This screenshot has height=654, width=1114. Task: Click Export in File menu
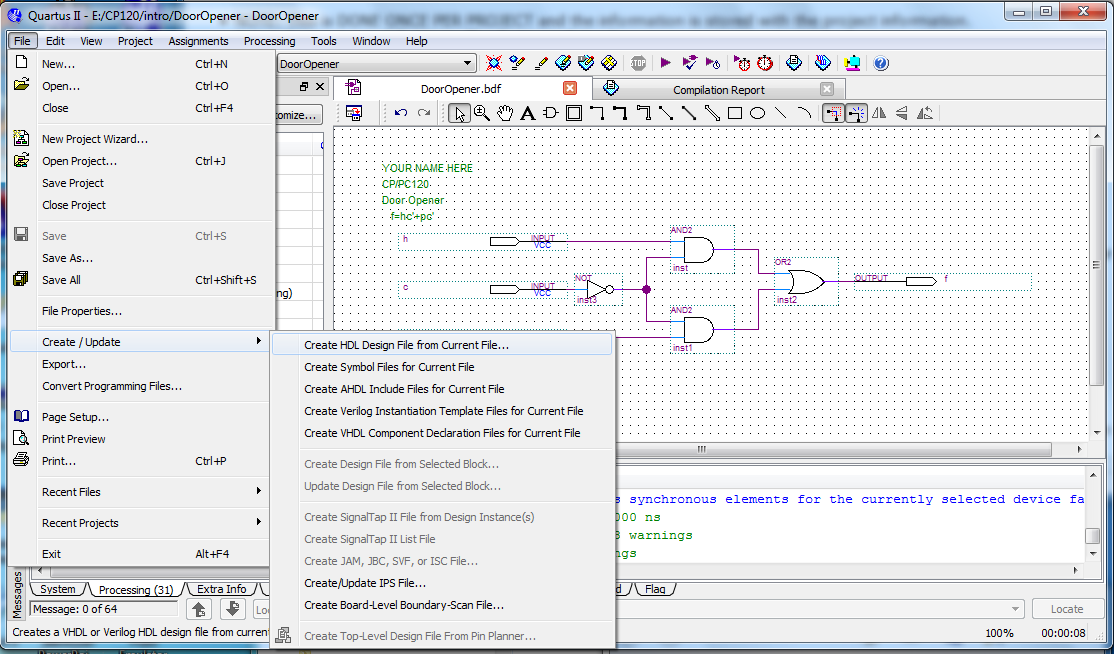[141, 364]
